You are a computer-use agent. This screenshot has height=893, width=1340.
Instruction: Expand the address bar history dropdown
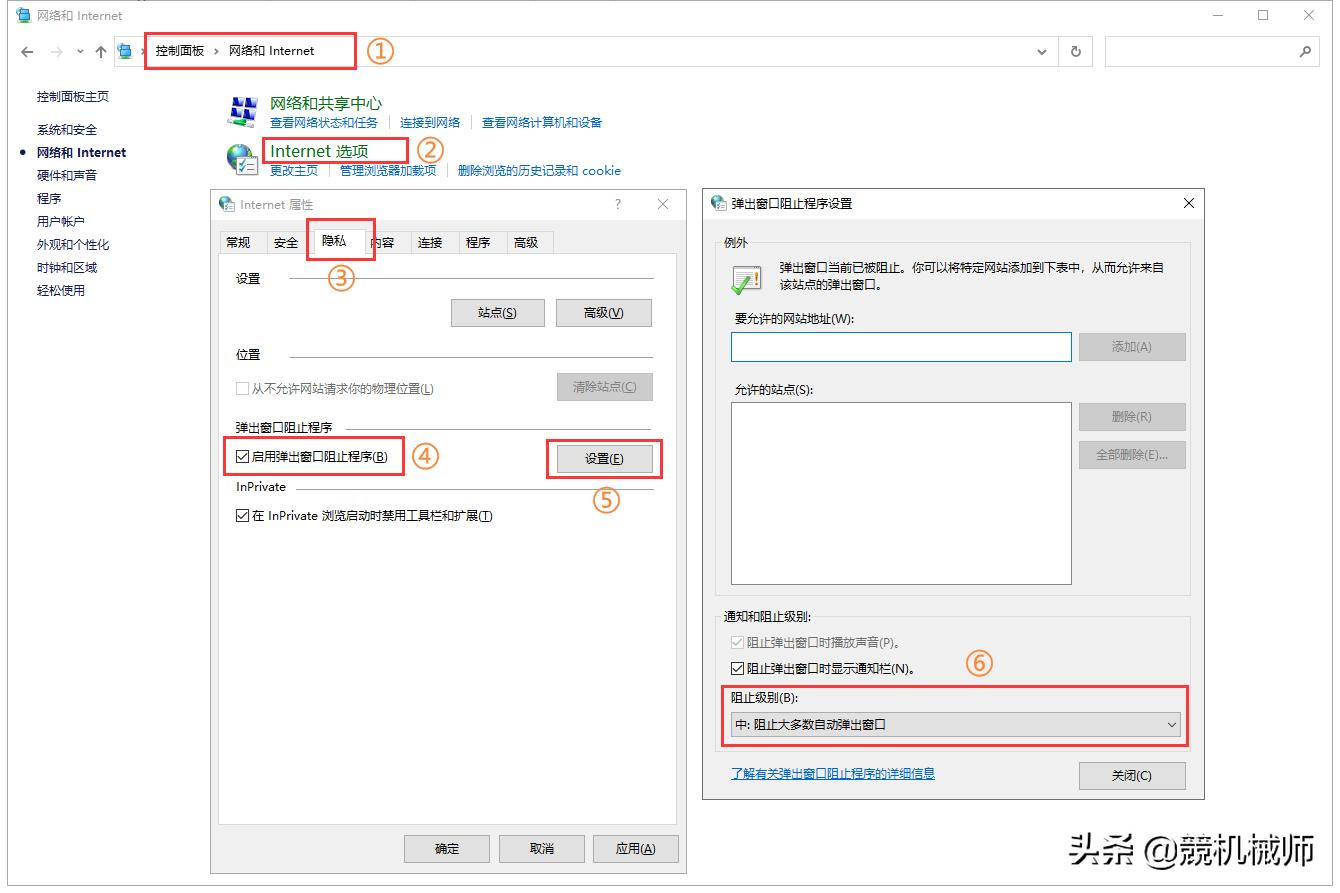(1042, 52)
